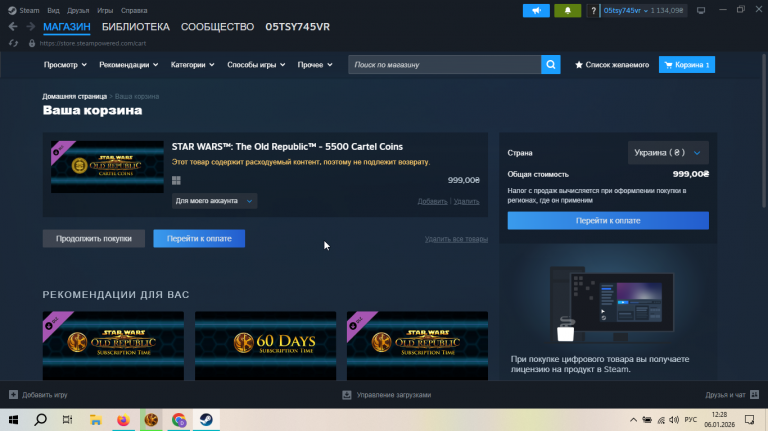Open the Друзья menu
Screen dimensions: 768x431
tap(78, 10)
